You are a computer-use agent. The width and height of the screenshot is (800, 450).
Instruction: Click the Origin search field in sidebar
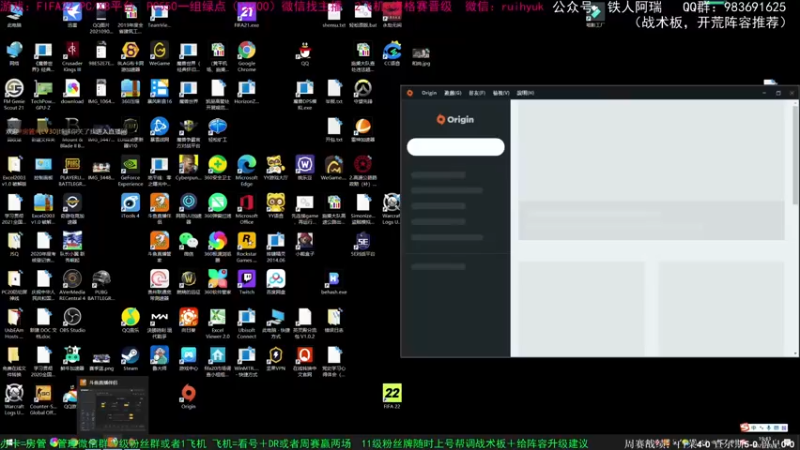tap(456, 147)
